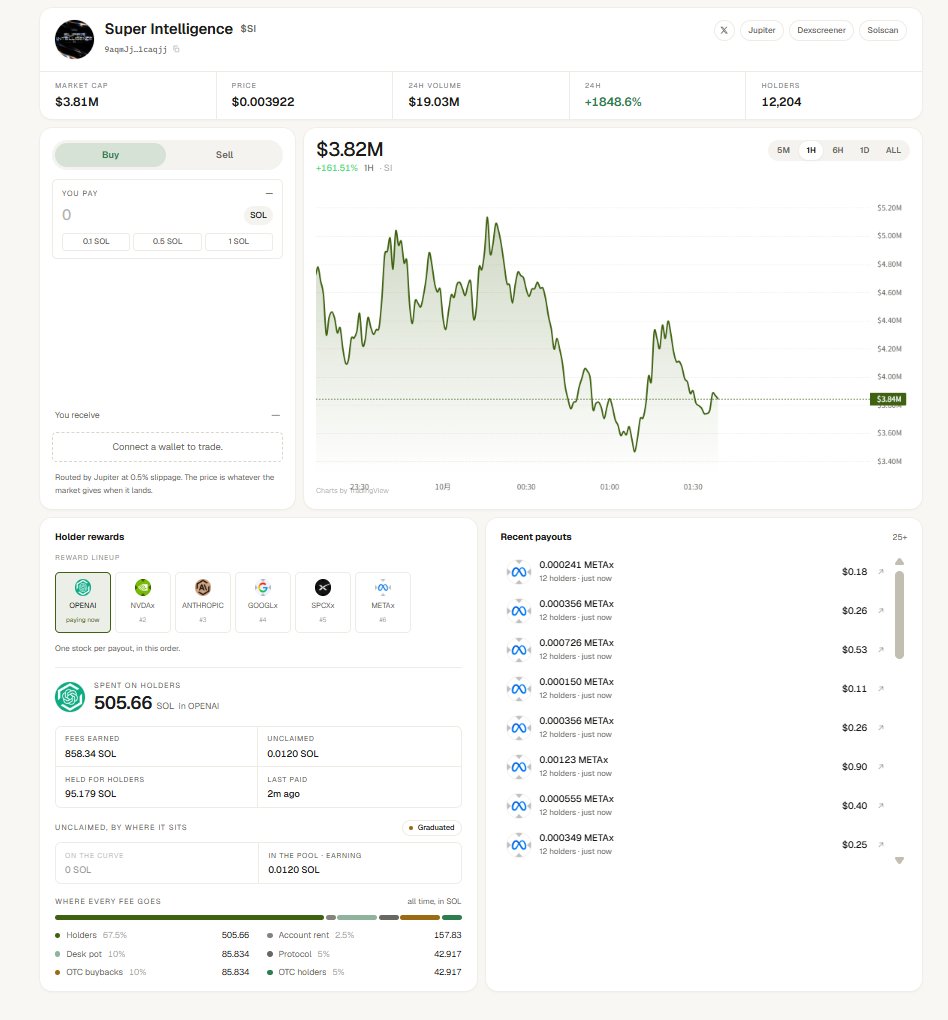Click the +1848.6% 24H change value
This screenshot has width=948, height=1020.
[613, 101]
